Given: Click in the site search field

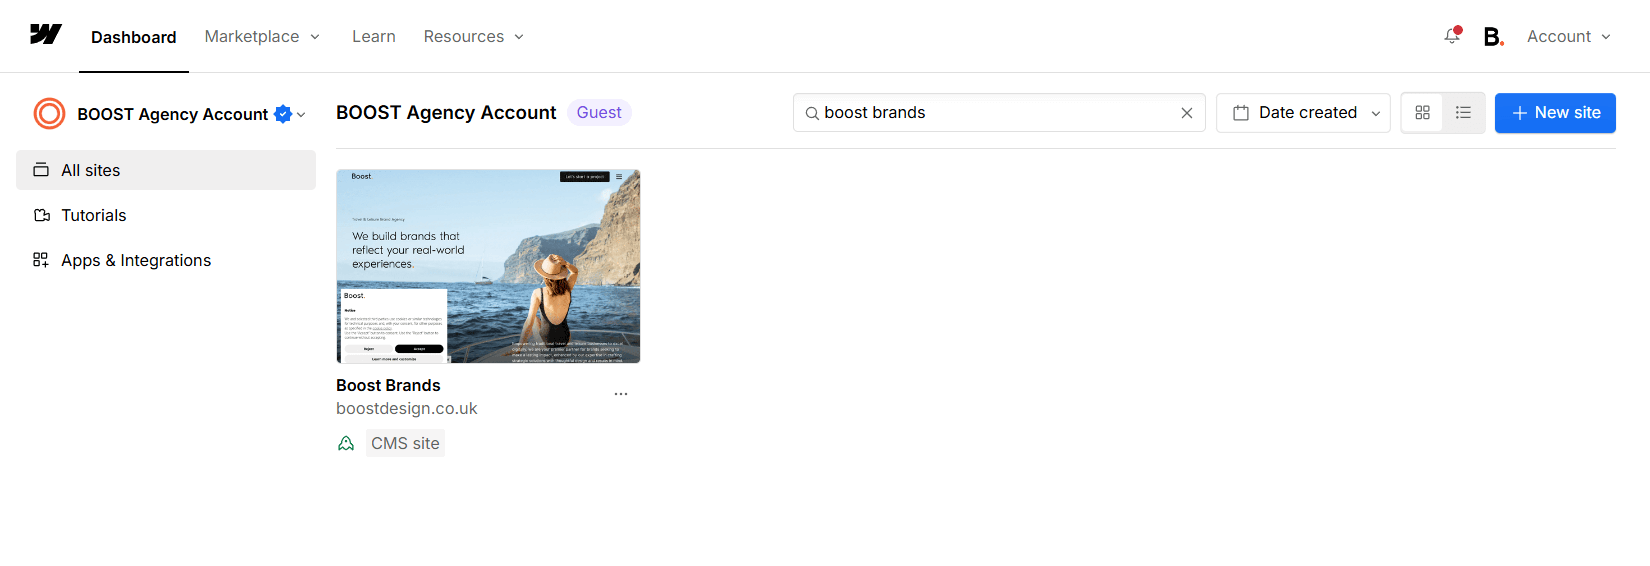Looking at the screenshot, I should point(999,113).
